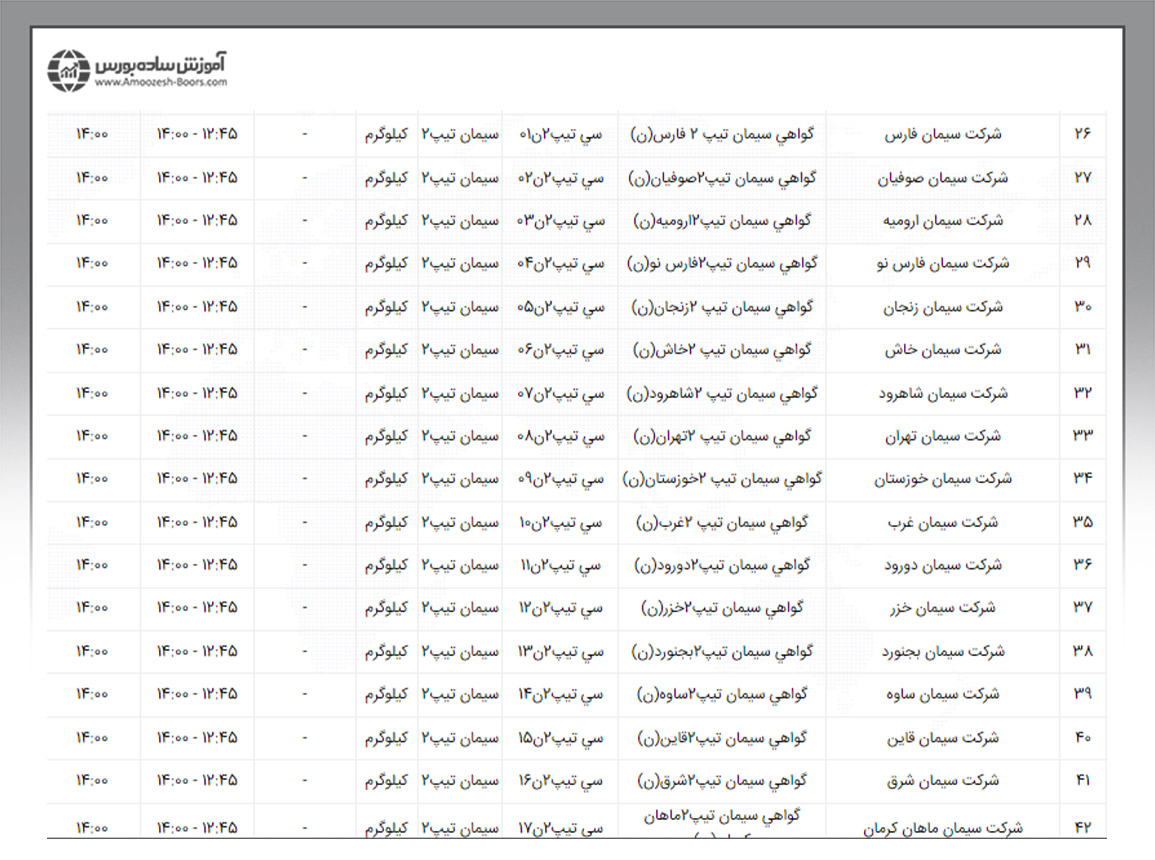Screen dimensions: 1155x860
Task: Click certificate گواهي سیمان تیپ۲دورود(ن)
Action: point(721,565)
